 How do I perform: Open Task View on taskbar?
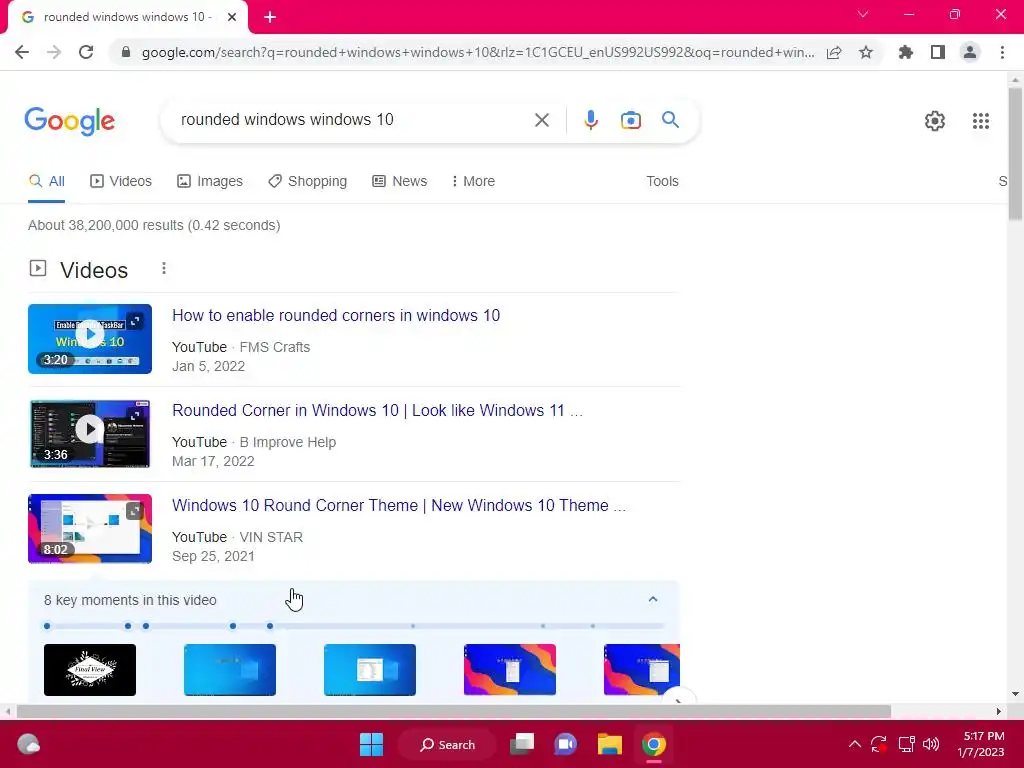[x=522, y=744]
